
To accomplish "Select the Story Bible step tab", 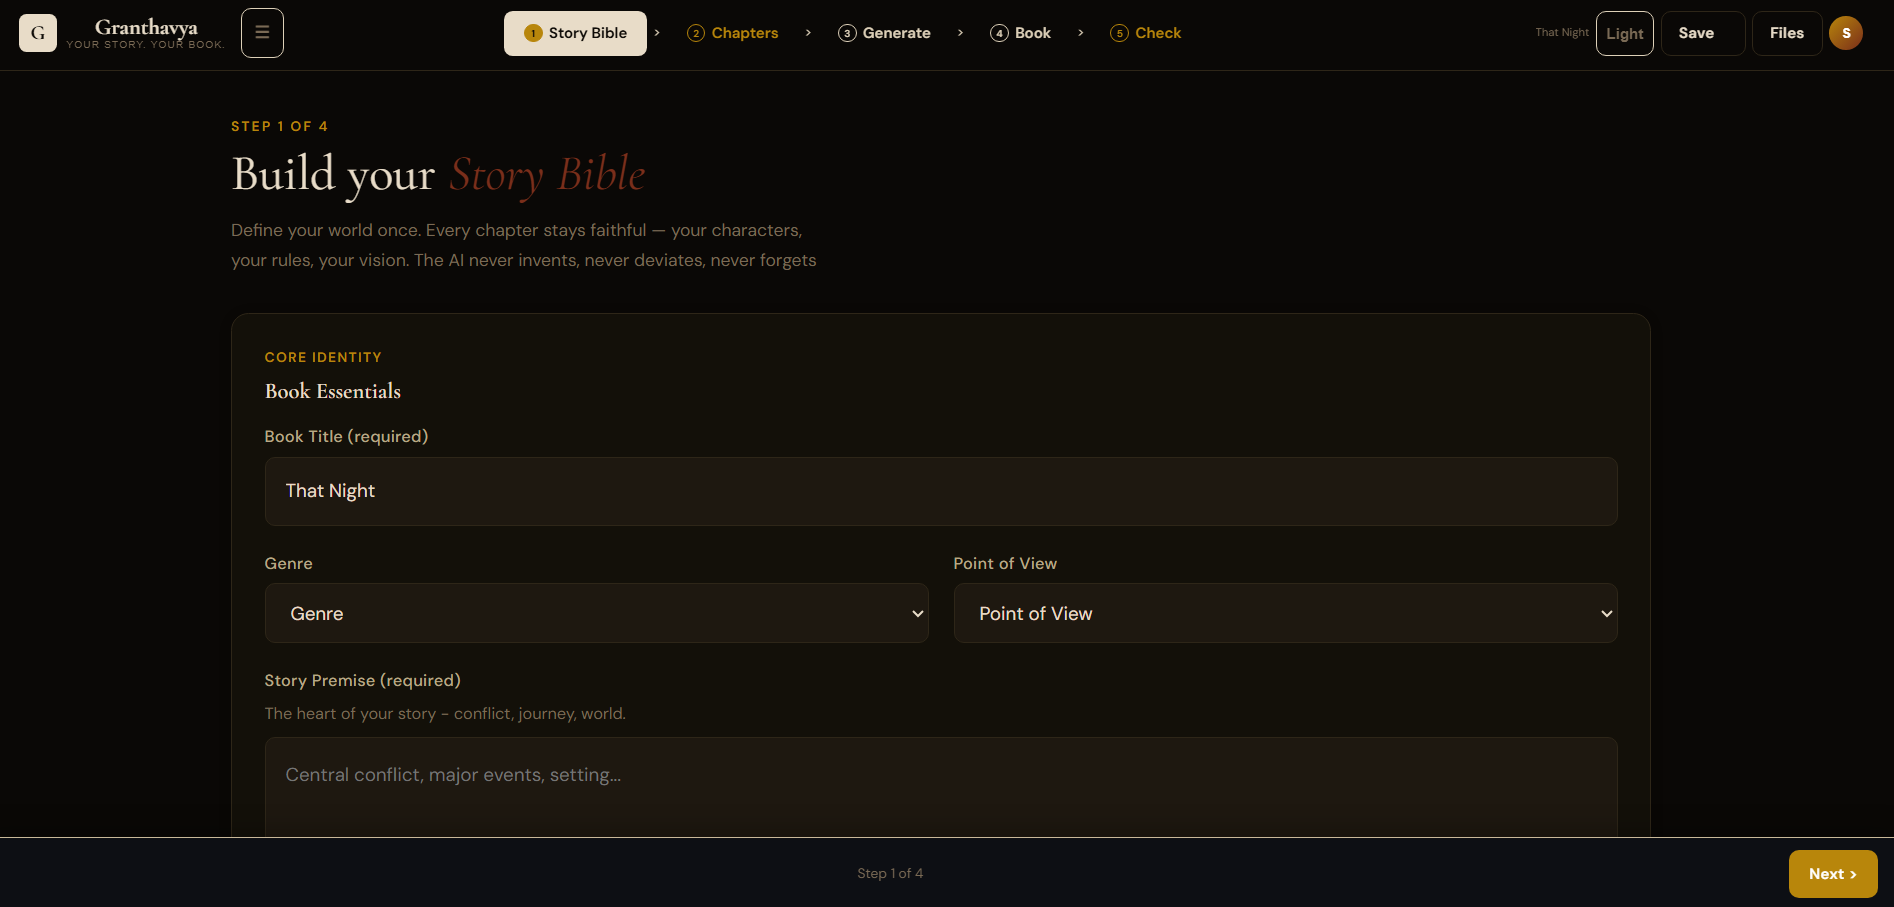I will pos(575,33).
